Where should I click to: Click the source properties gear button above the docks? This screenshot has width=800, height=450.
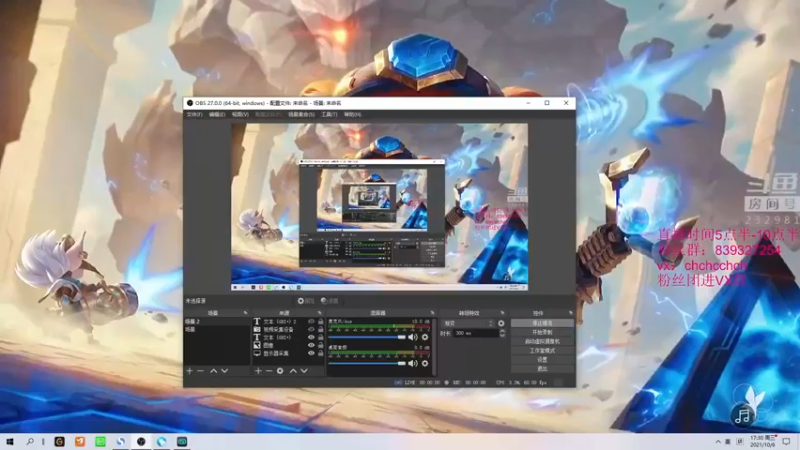306,301
